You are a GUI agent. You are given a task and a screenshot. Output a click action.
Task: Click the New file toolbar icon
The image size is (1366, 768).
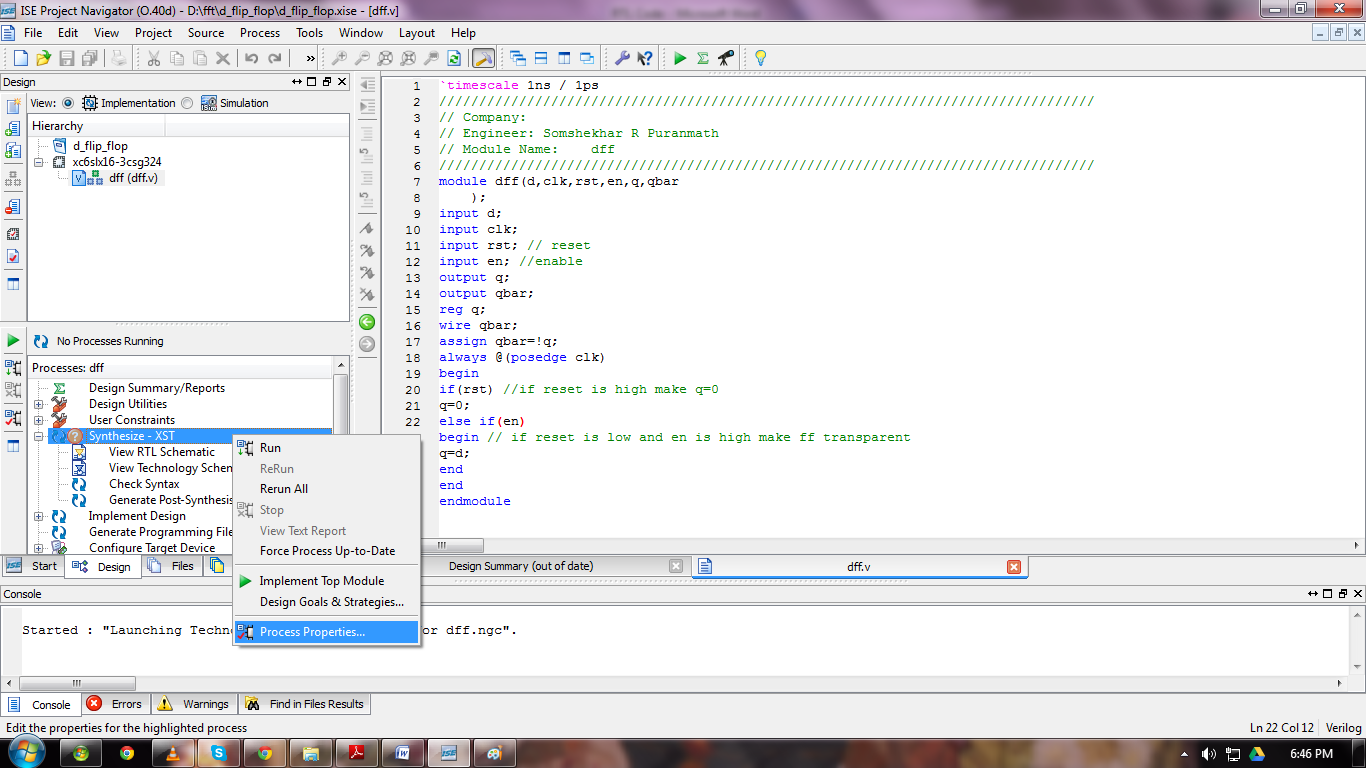[20, 58]
